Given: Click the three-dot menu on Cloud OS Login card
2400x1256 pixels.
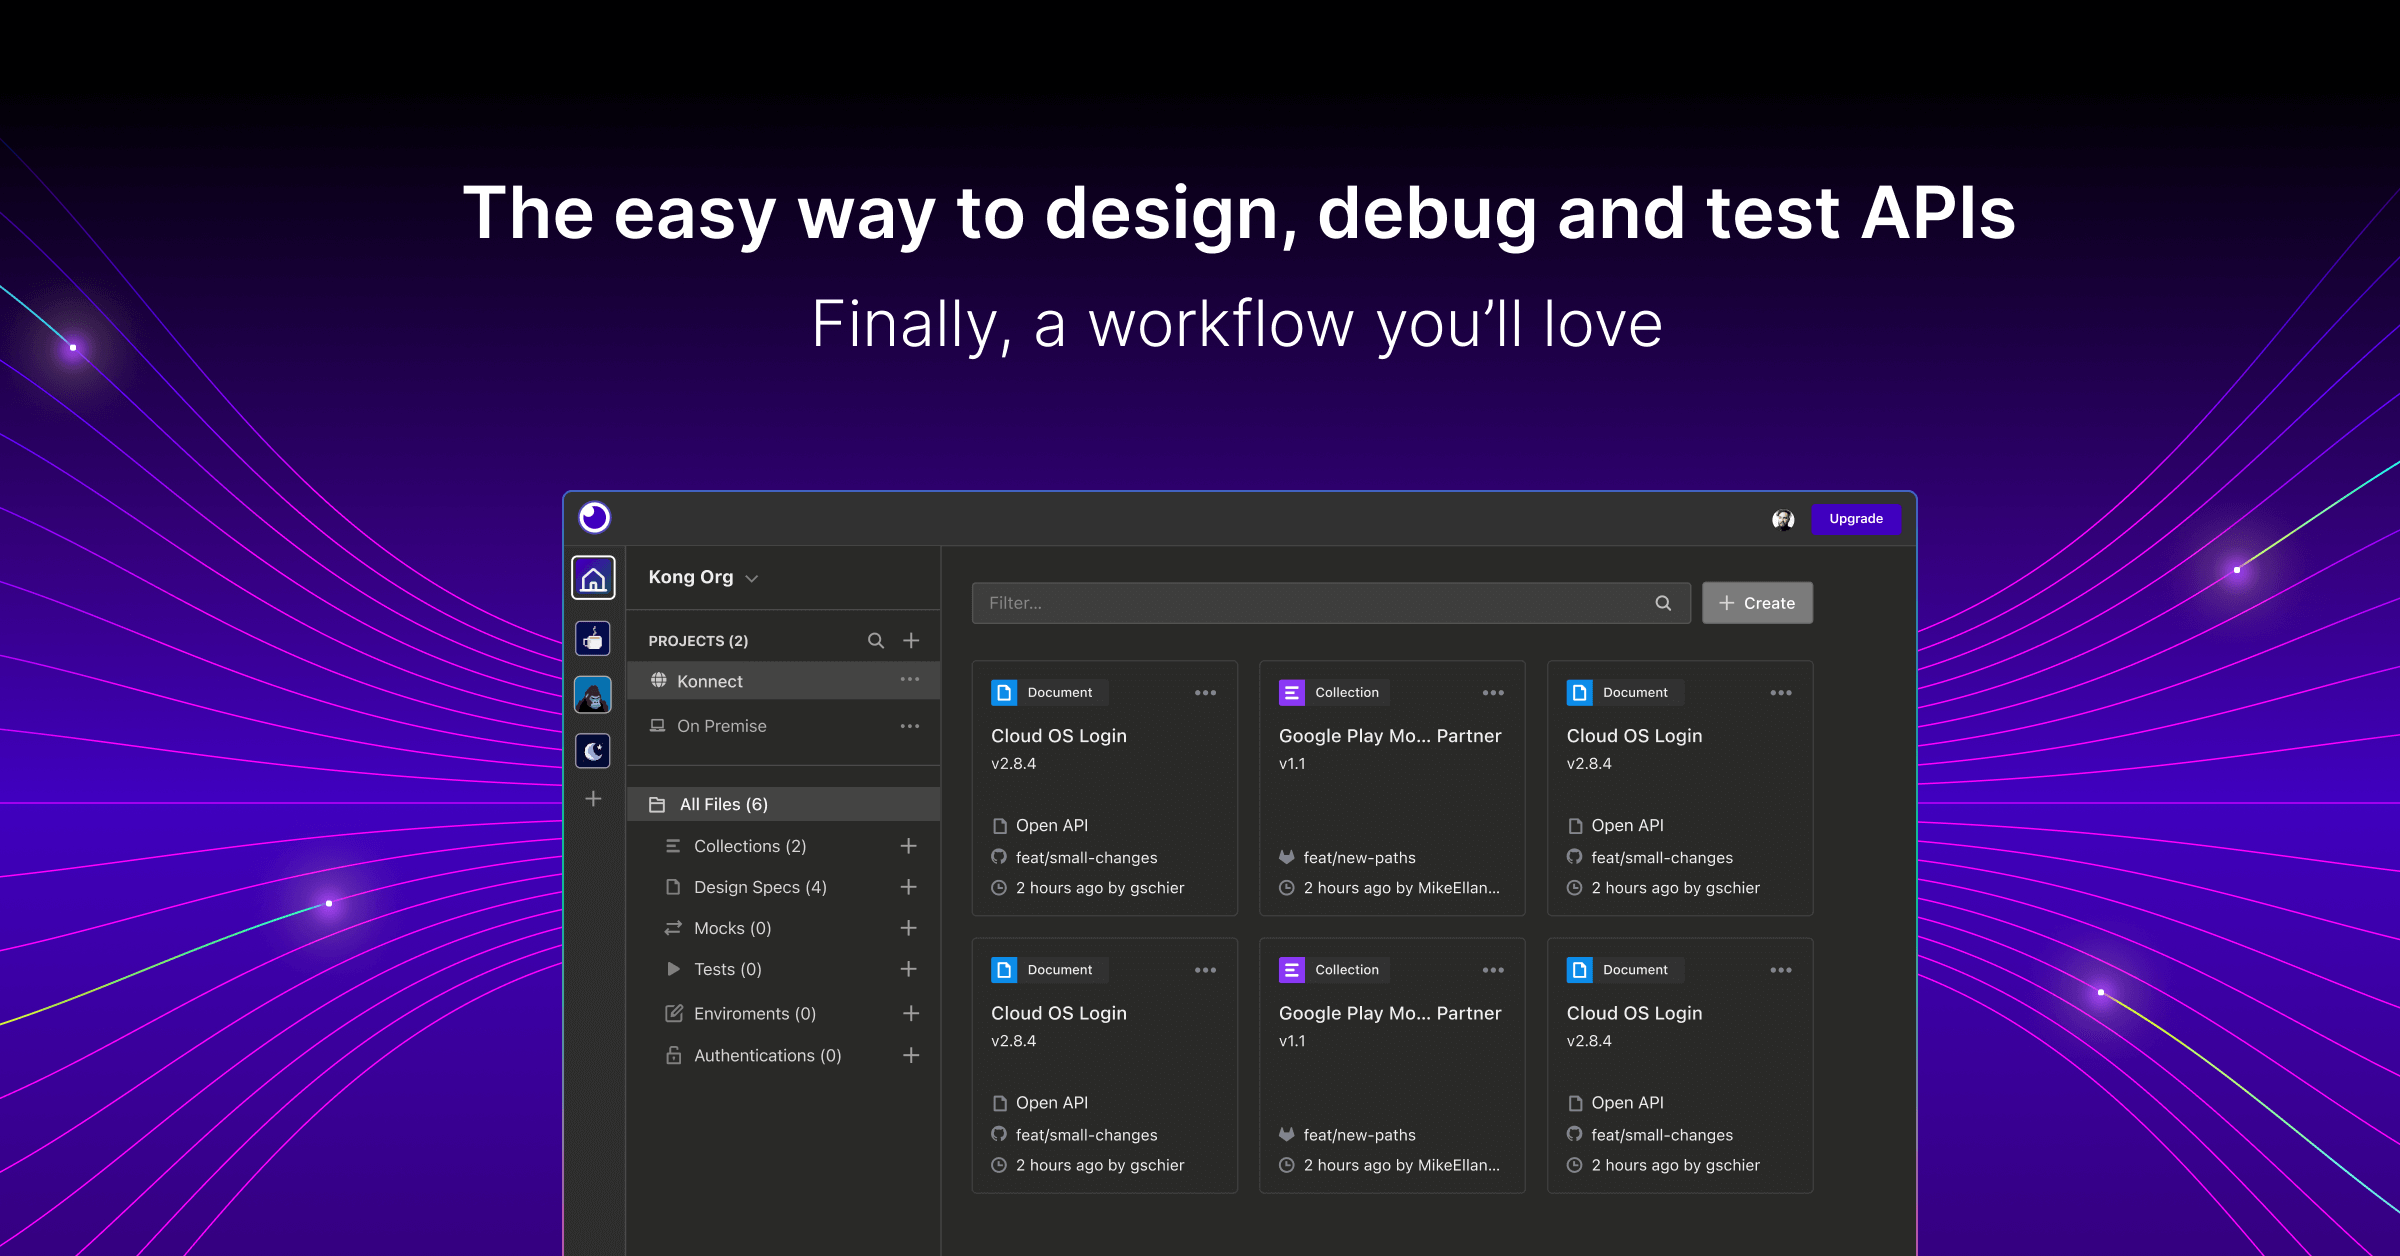Looking at the screenshot, I should click(x=1205, y=691).
